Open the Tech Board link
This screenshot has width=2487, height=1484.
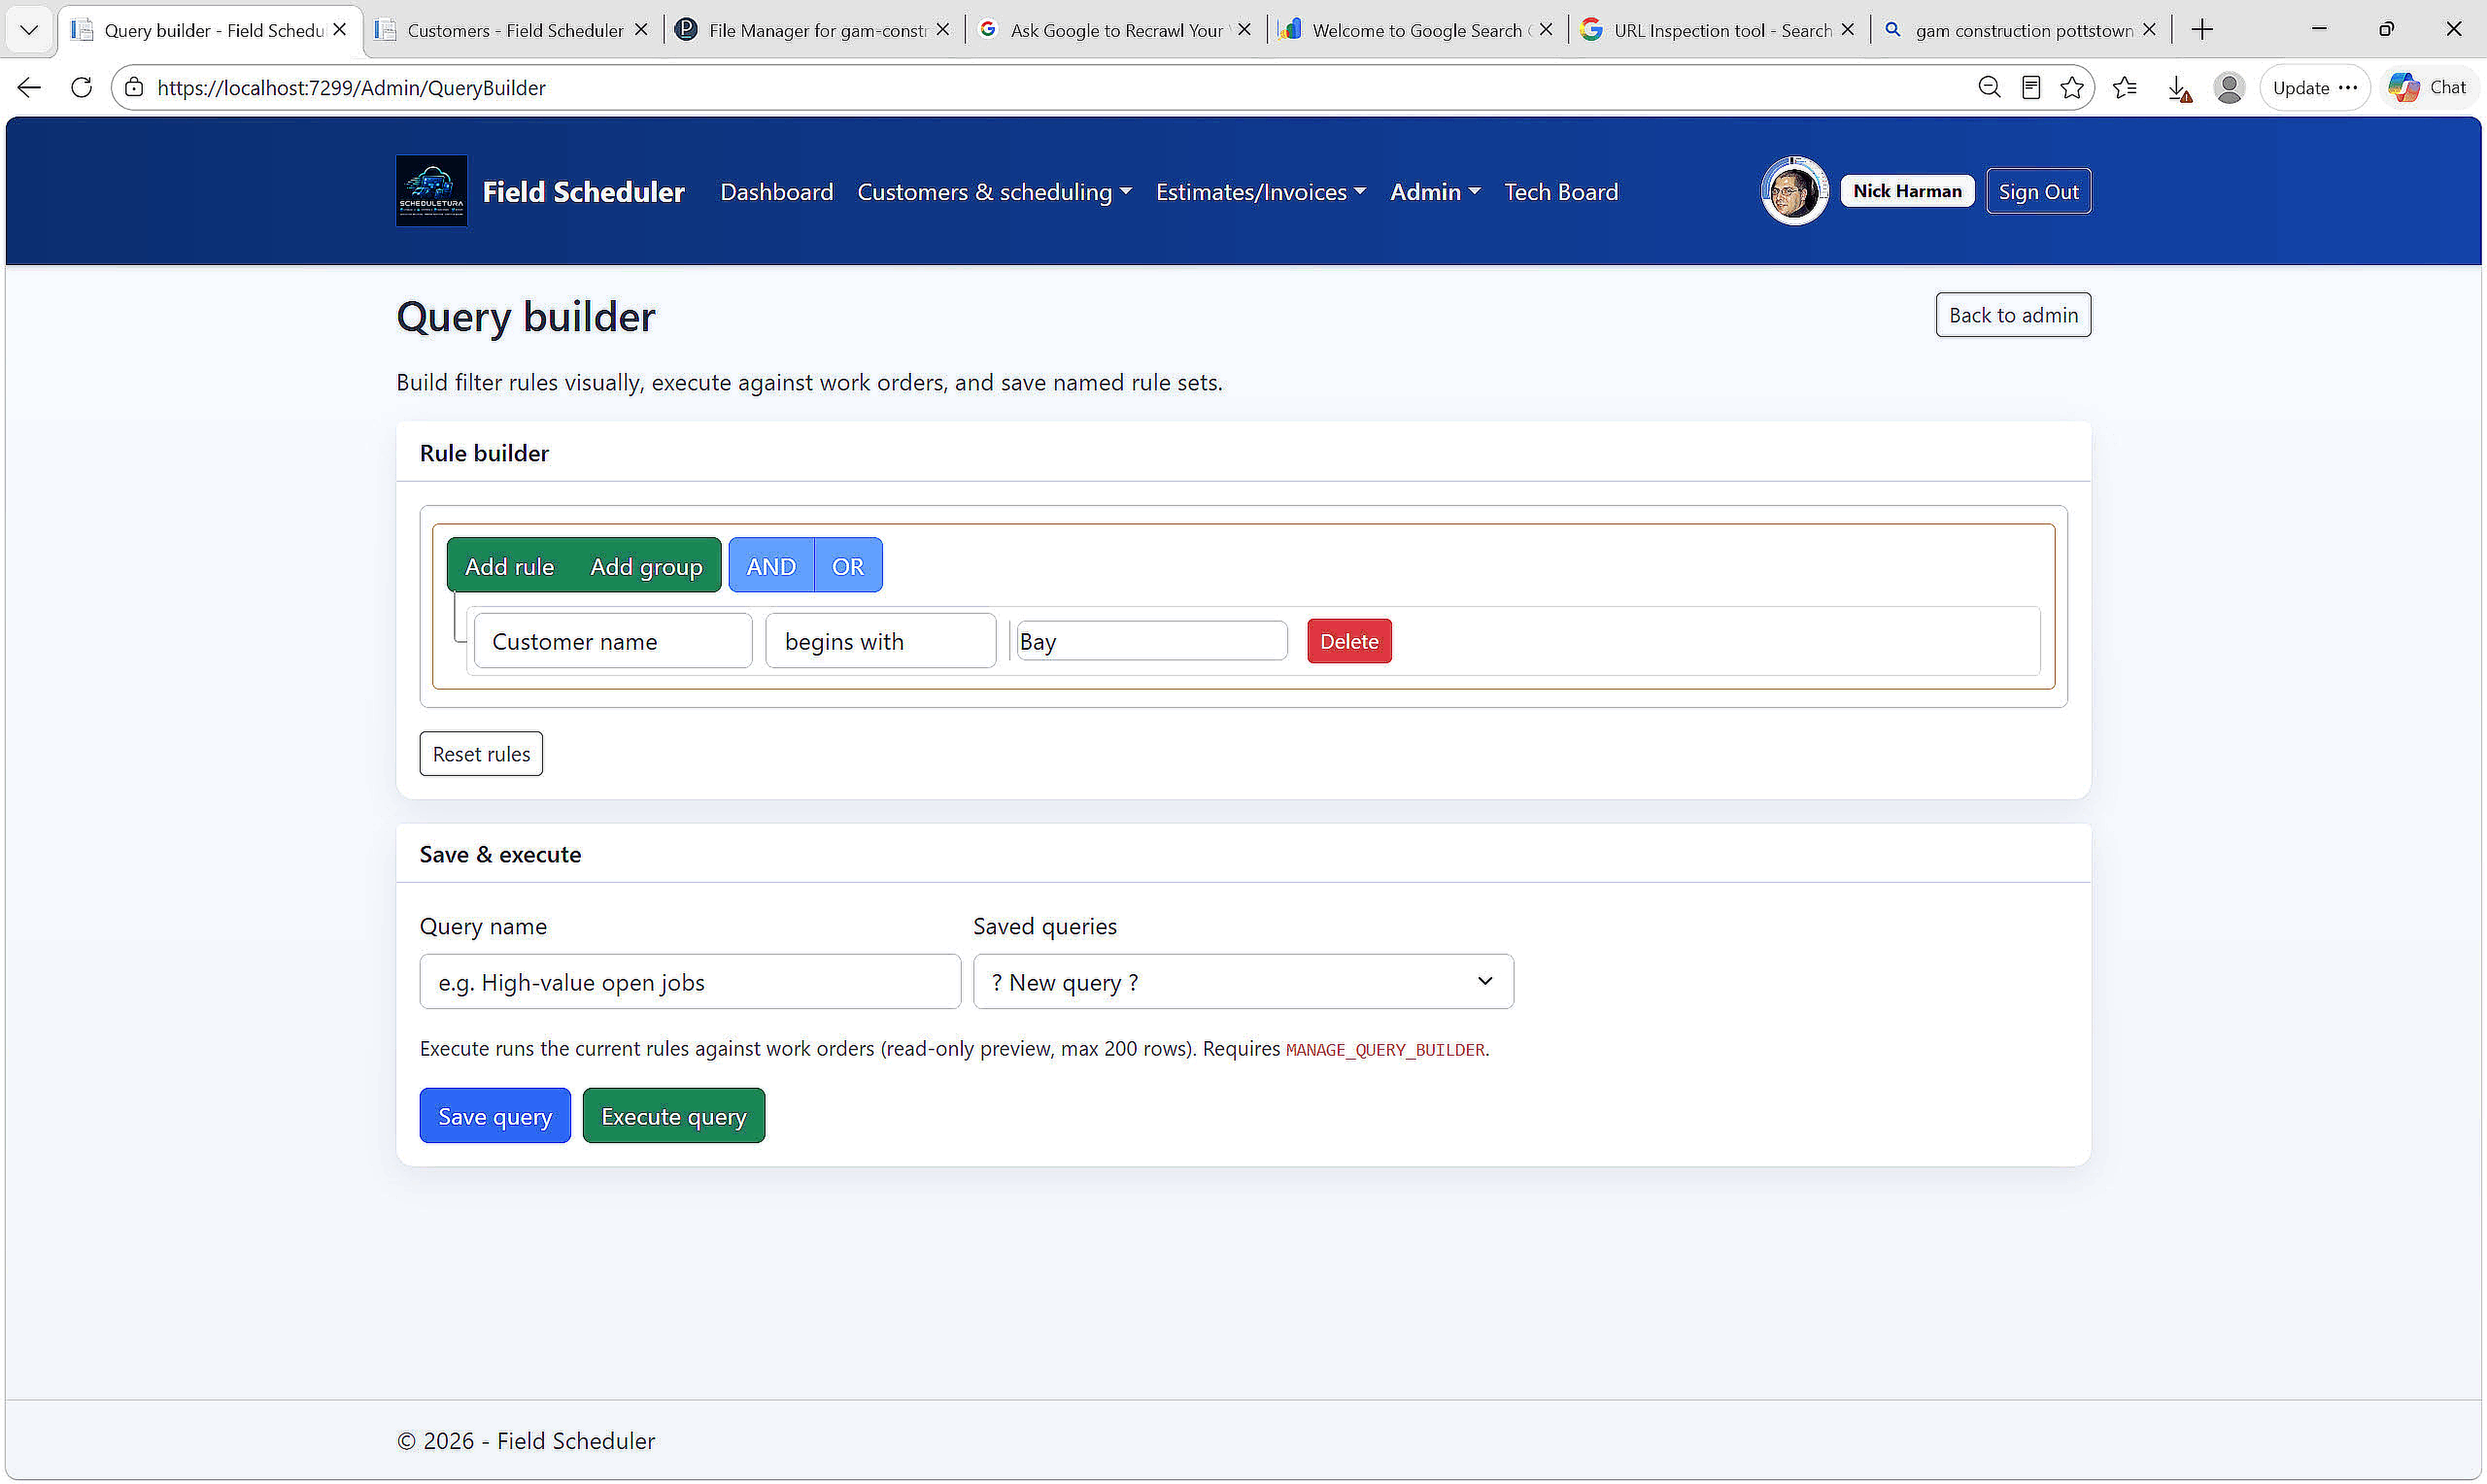[x=1561, y=192]
